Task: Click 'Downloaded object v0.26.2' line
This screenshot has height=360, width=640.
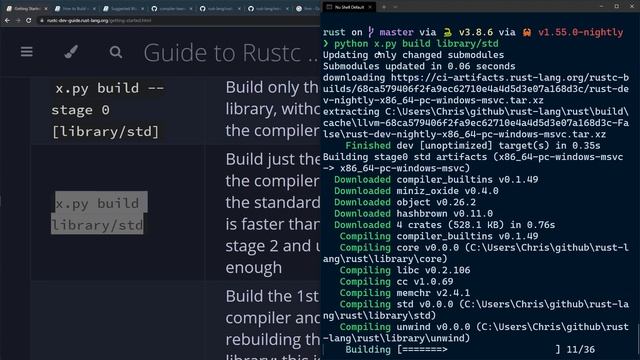Action: click(404, 202)
